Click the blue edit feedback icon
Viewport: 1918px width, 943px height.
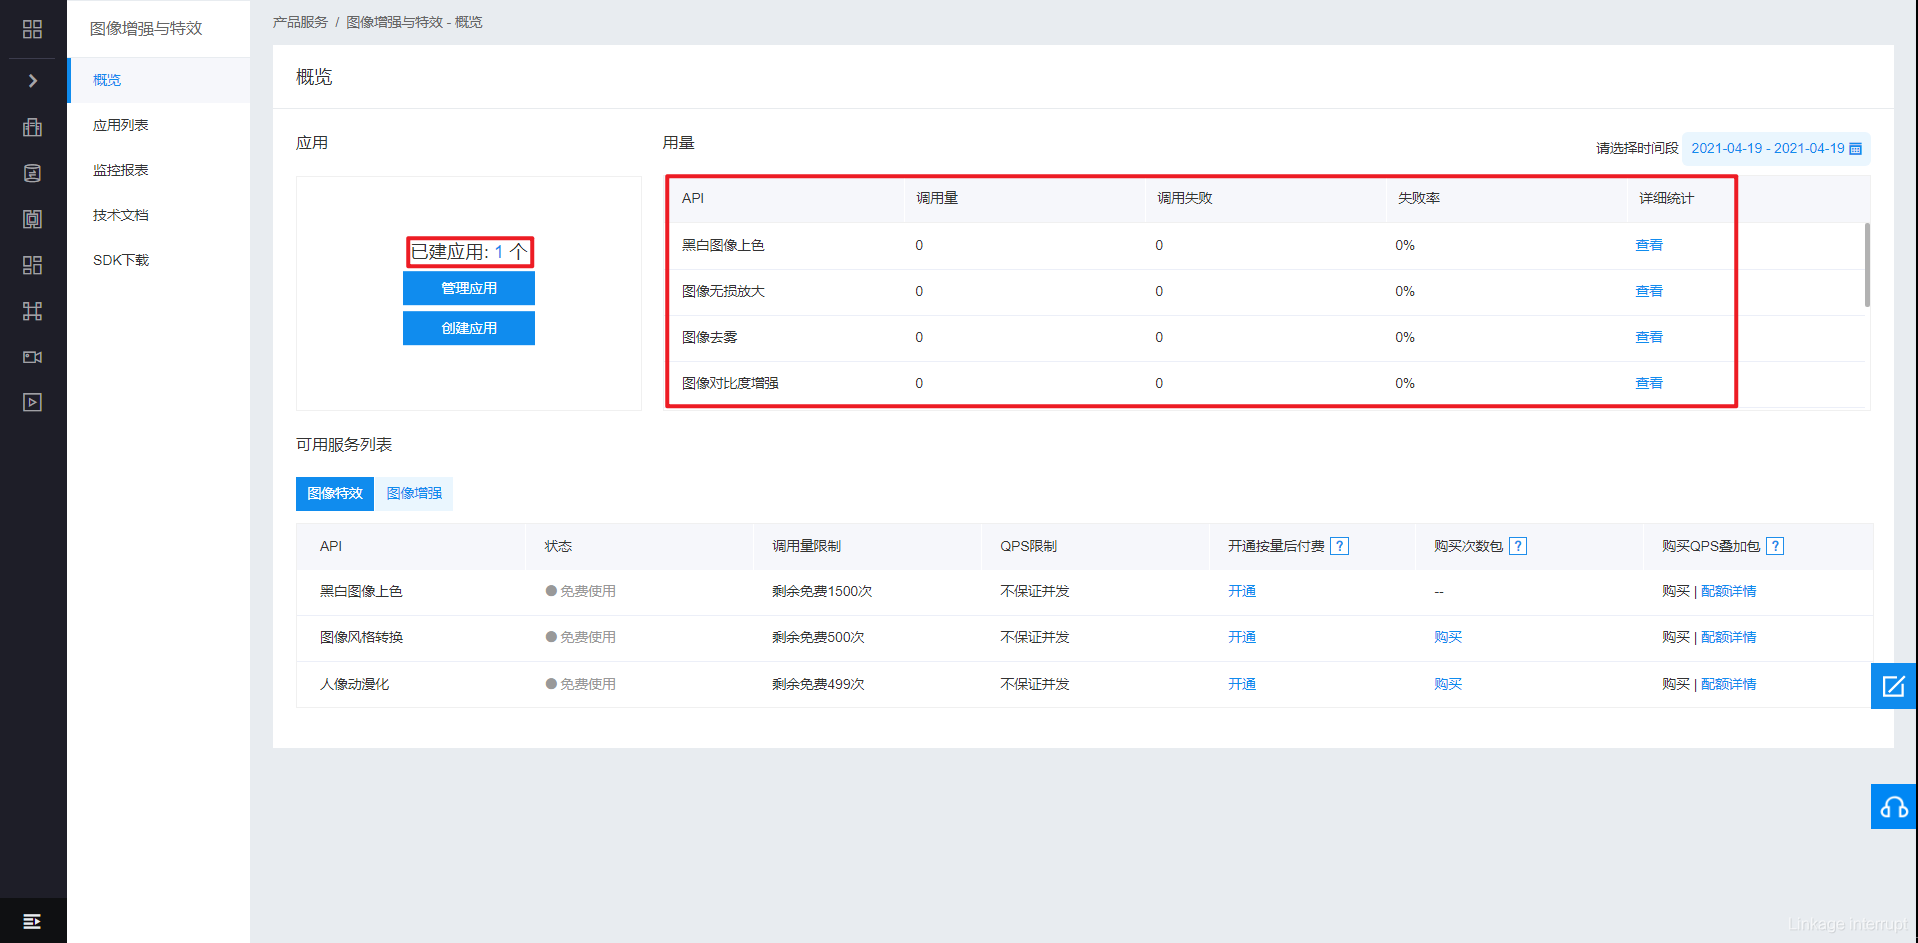(x=1893, y=686)
